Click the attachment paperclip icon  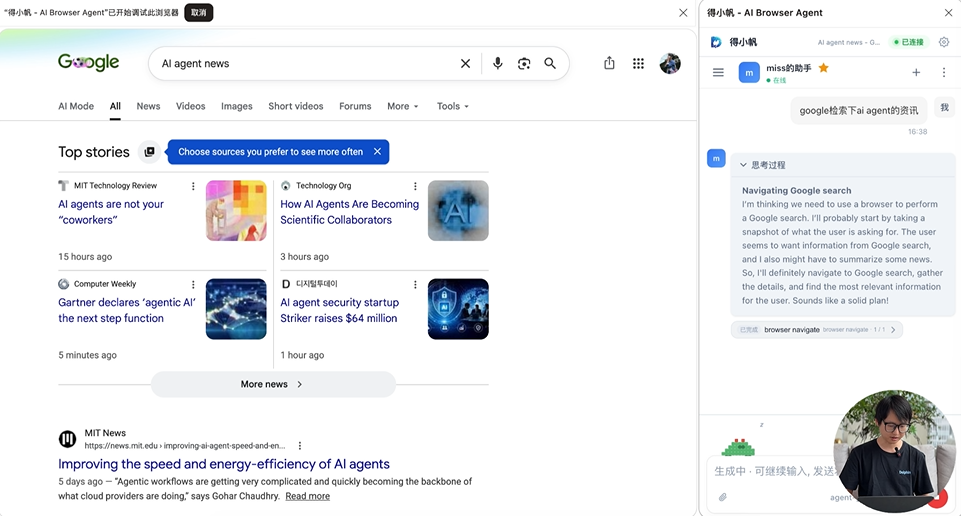tap(723, 497)
